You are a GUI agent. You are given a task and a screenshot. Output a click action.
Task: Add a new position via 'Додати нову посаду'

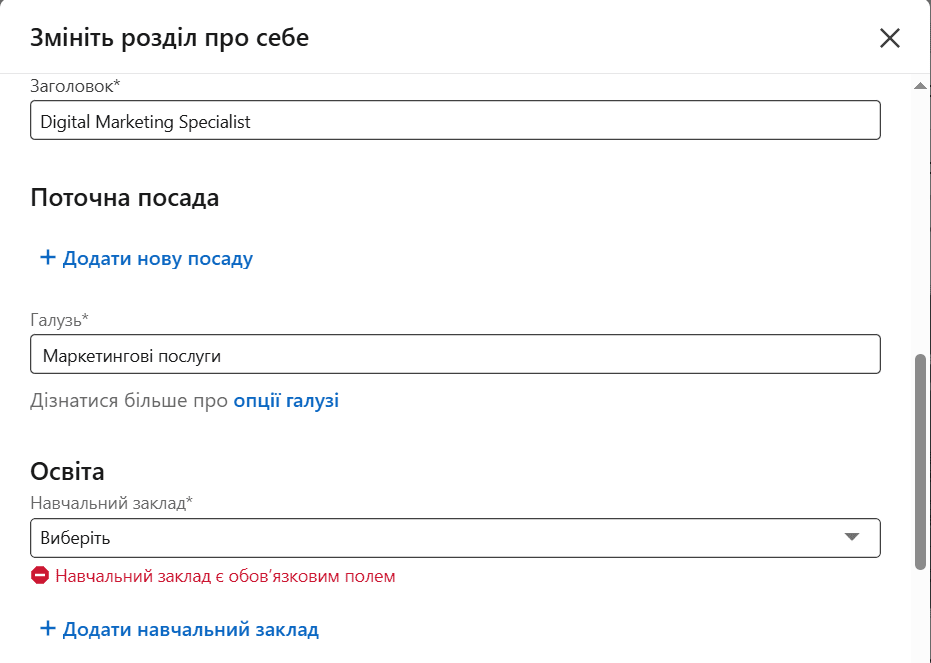coord(157,259)
